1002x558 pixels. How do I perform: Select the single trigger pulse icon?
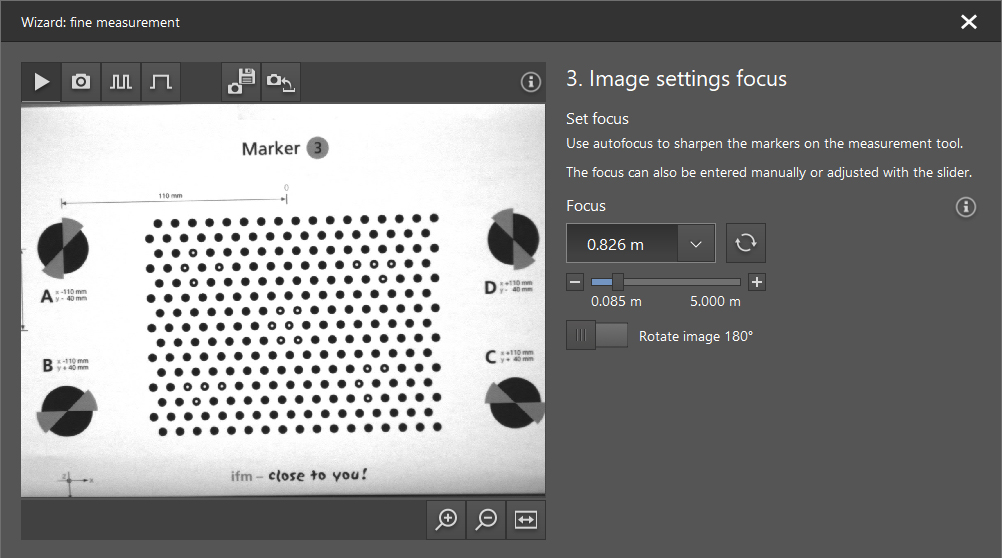click(161, 82)
